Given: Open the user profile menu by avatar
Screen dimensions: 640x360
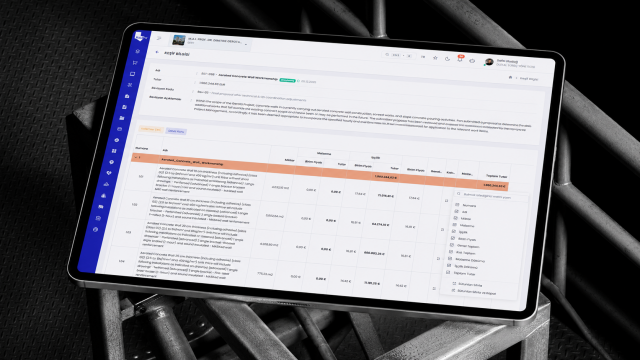Looking at the screenshot, I should click(489, 62).
